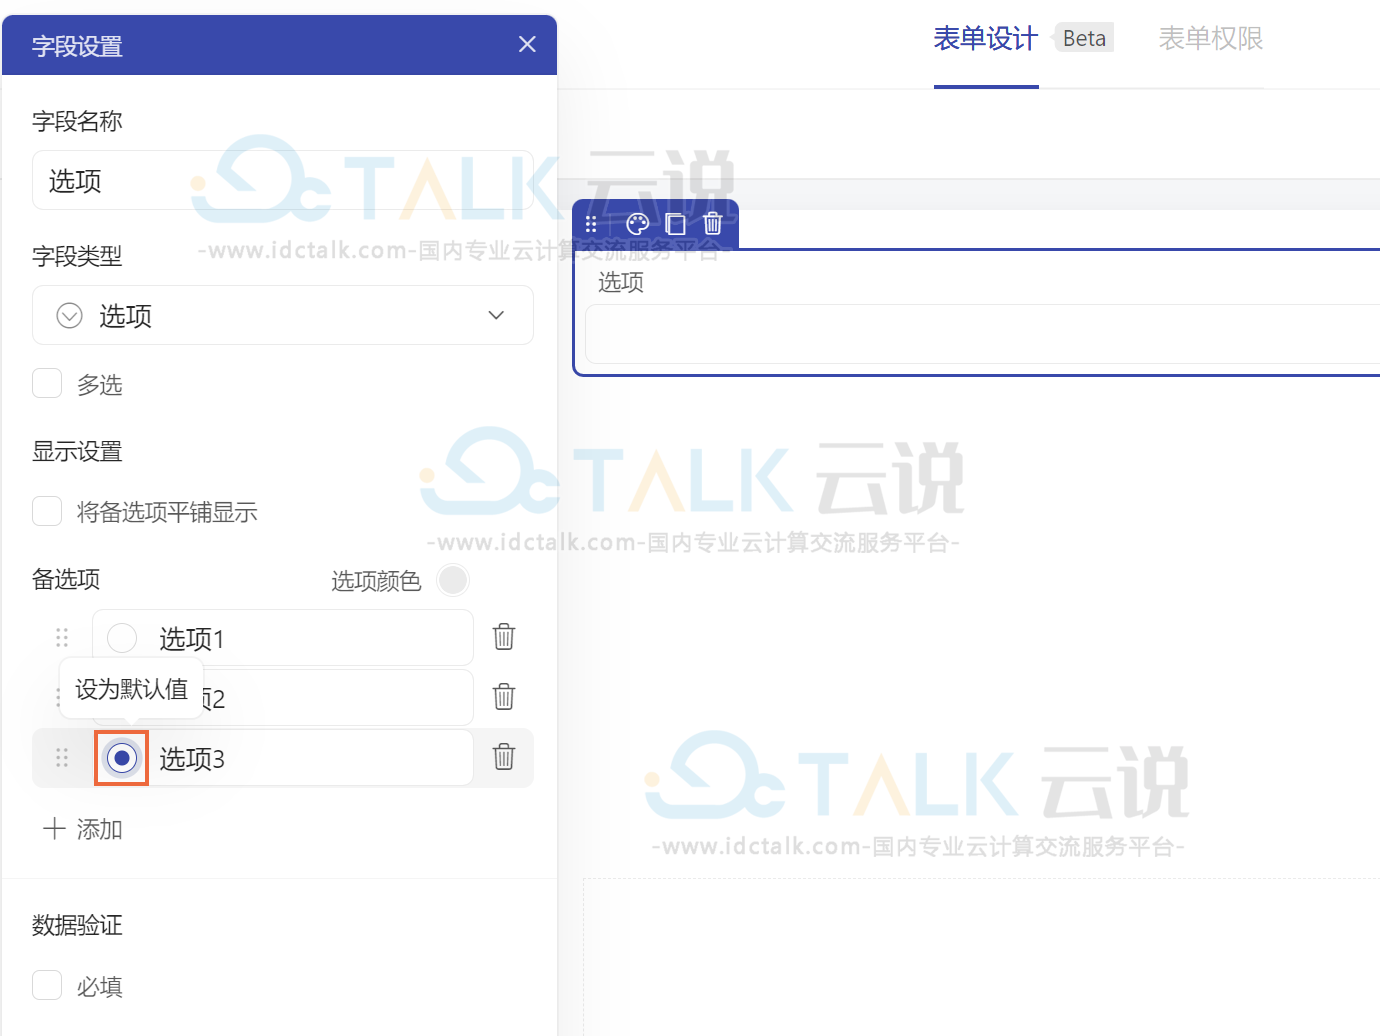Add a new option with 添加

[83, 829]
